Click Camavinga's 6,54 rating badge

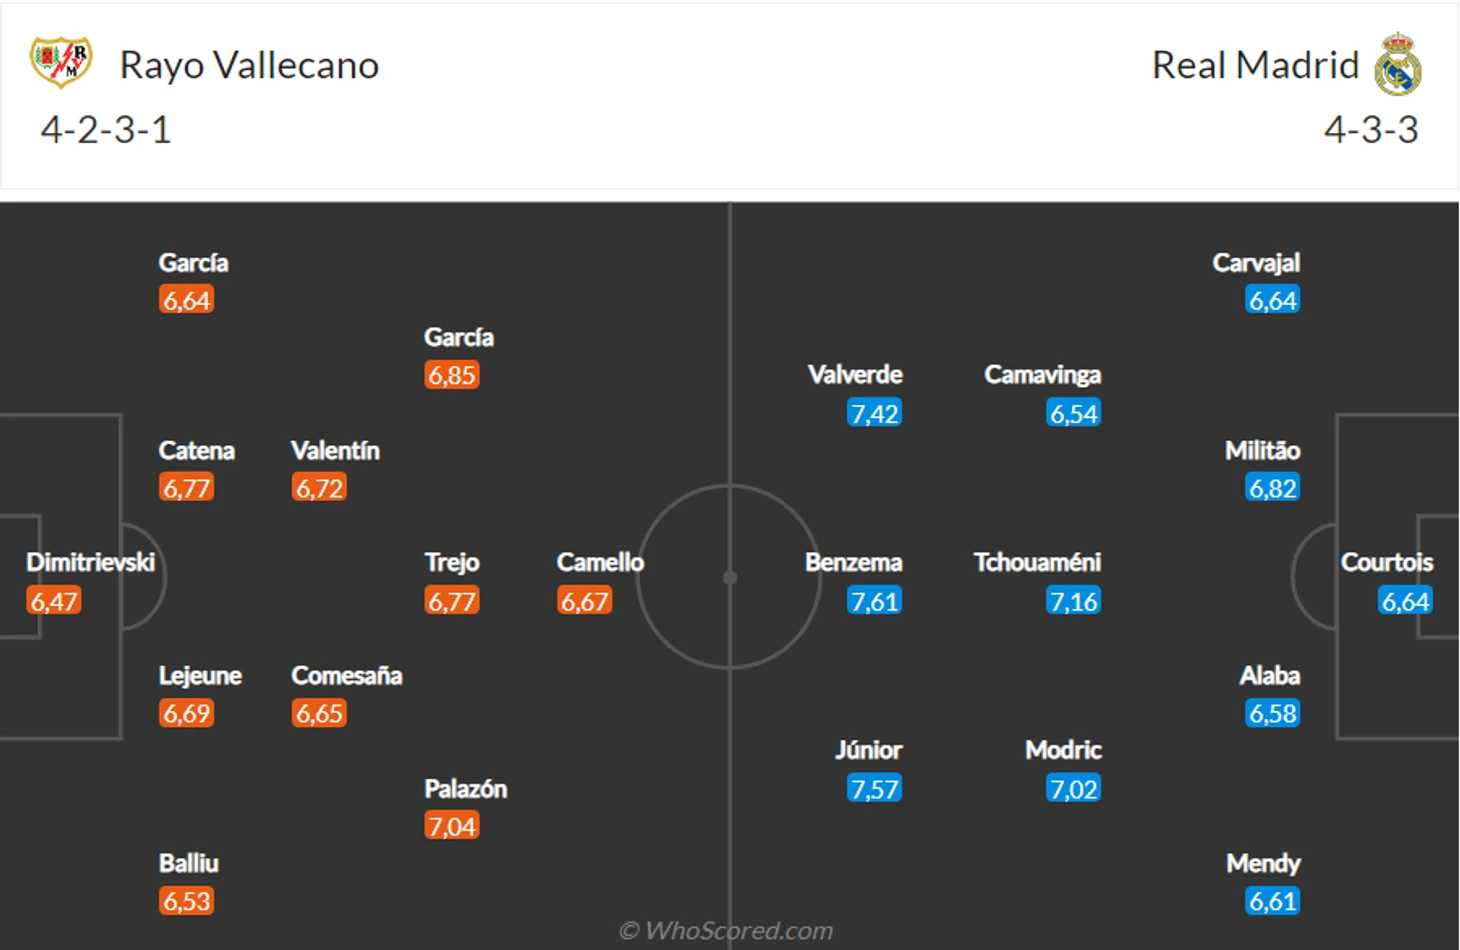tap(1073, 413)
